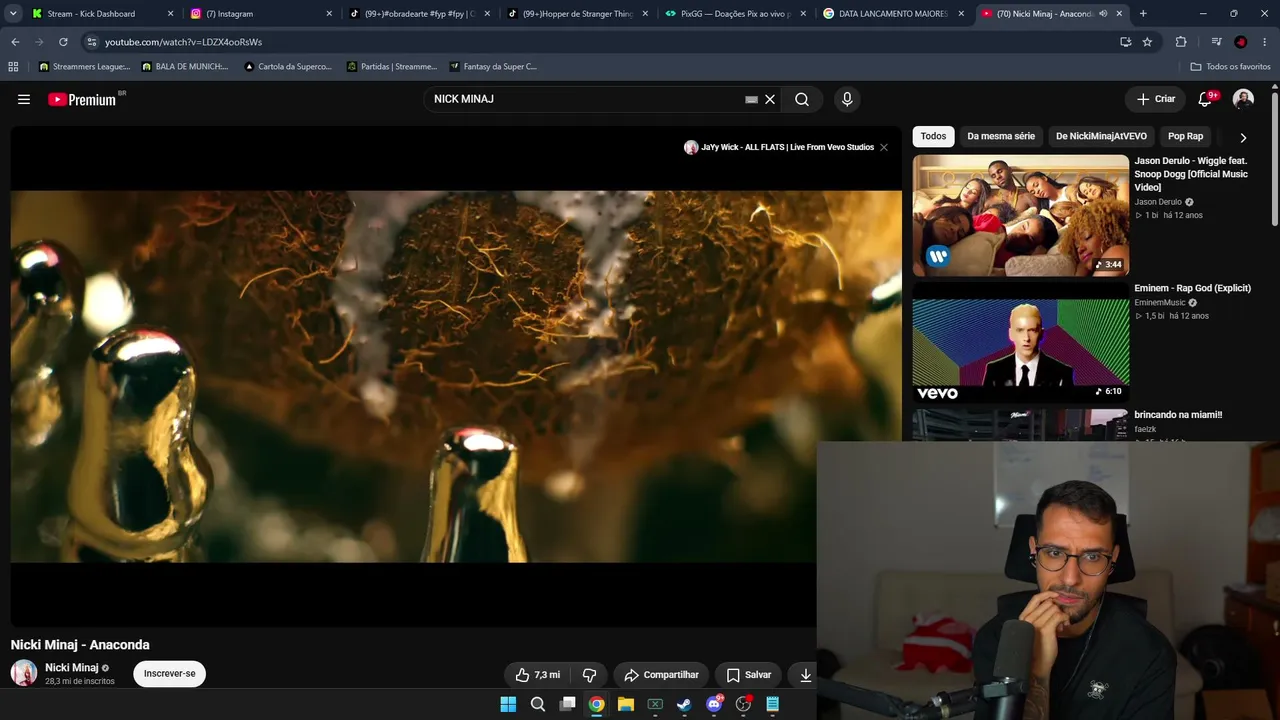
Task: Mute the Nicki Minaj tab audio icon
Action: tap(1103, 14)
